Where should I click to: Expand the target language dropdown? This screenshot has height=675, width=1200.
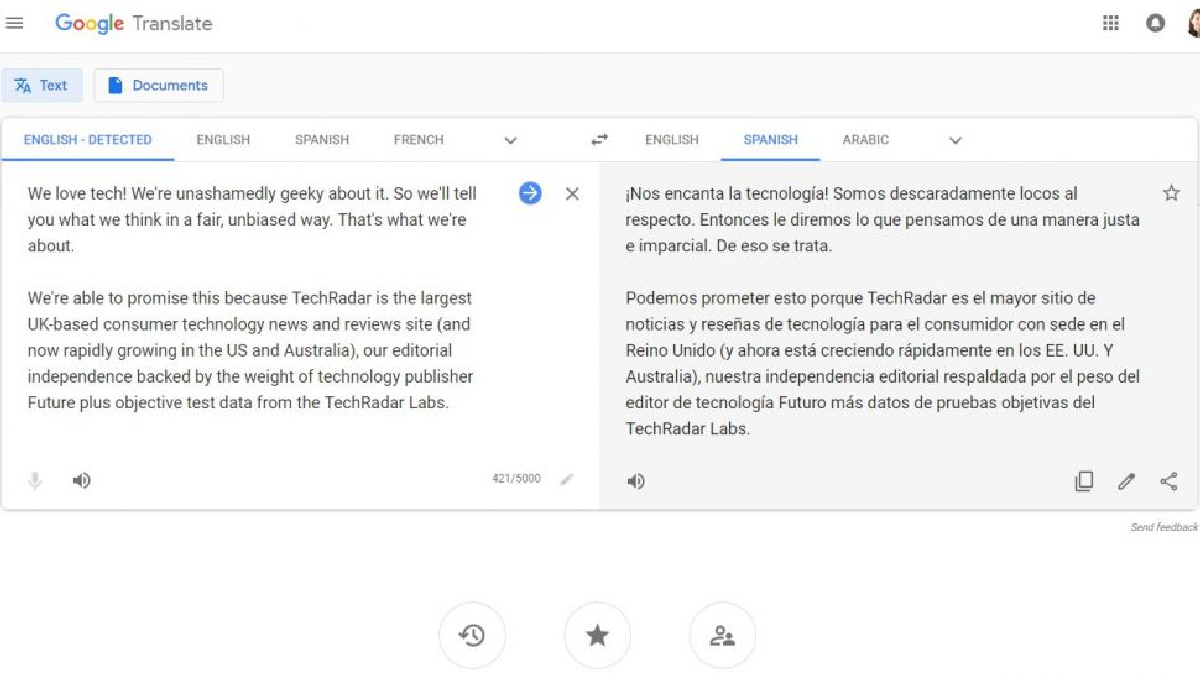click(x=955, y=140)
